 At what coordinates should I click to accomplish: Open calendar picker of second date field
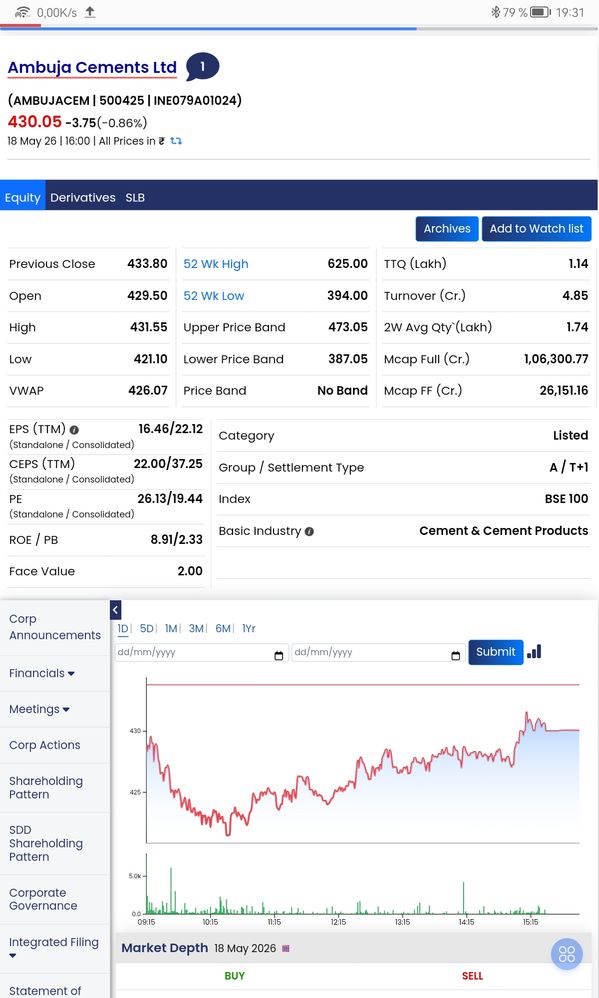[x=455, y=656]
